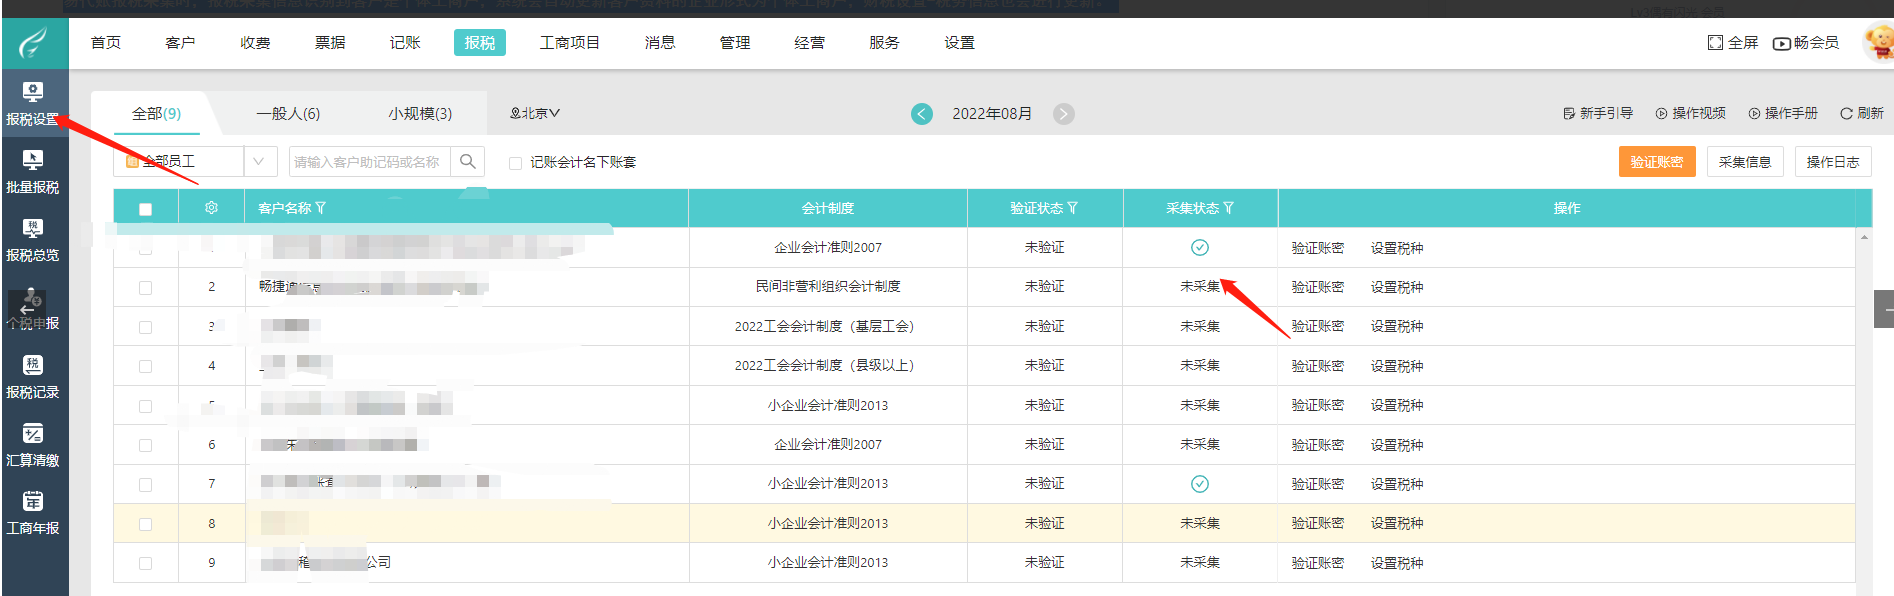
Task: Expand the 全部员工 dropdown
Action: 259,161
